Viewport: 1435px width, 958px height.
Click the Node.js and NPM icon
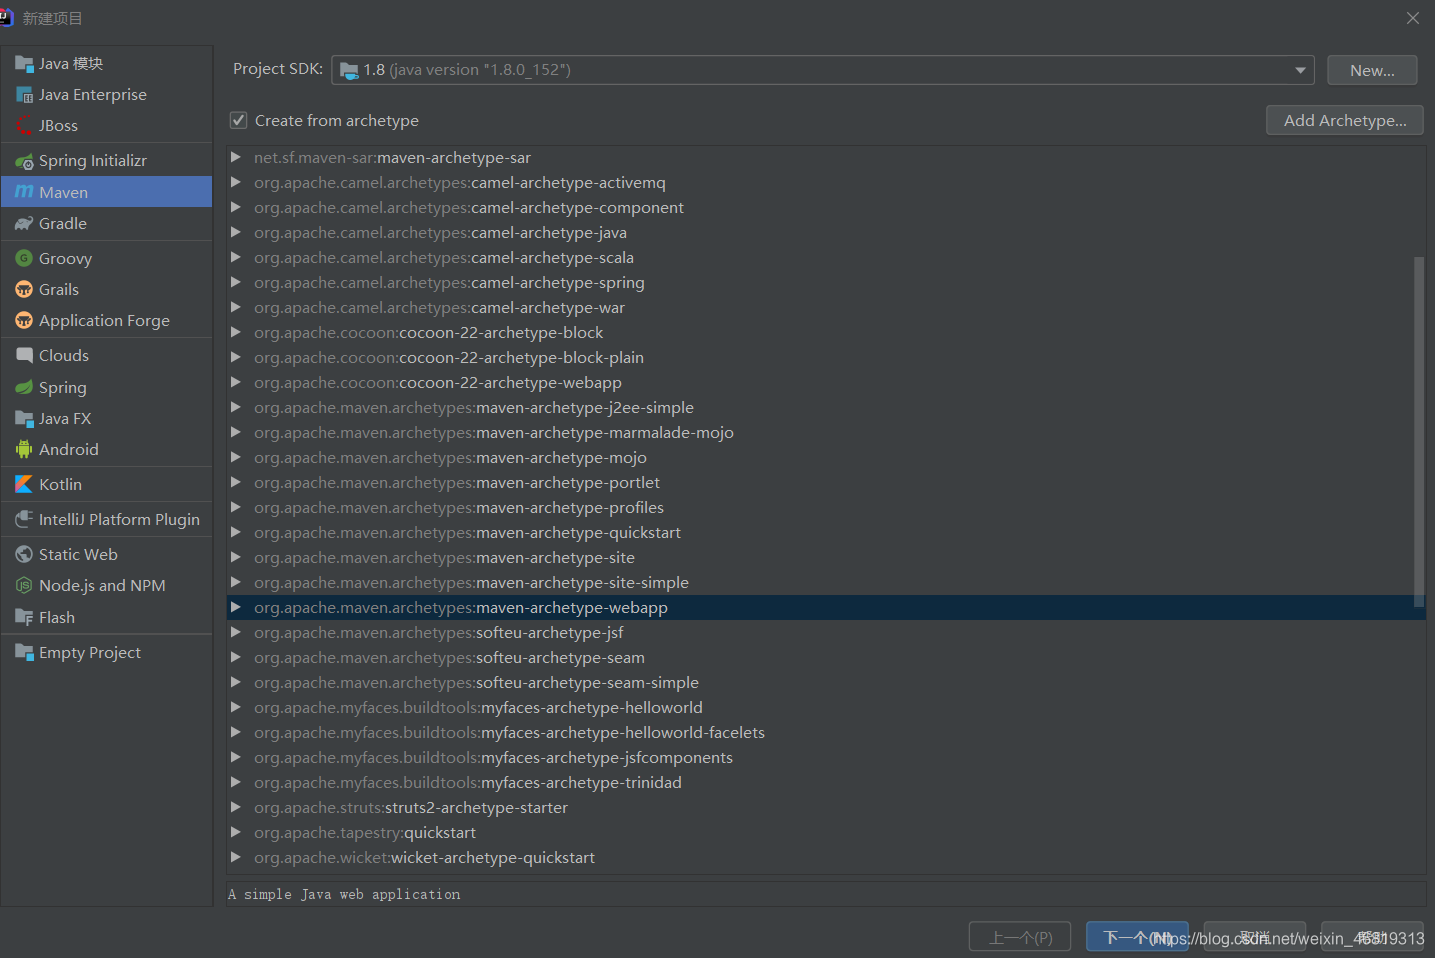(24, 586)
